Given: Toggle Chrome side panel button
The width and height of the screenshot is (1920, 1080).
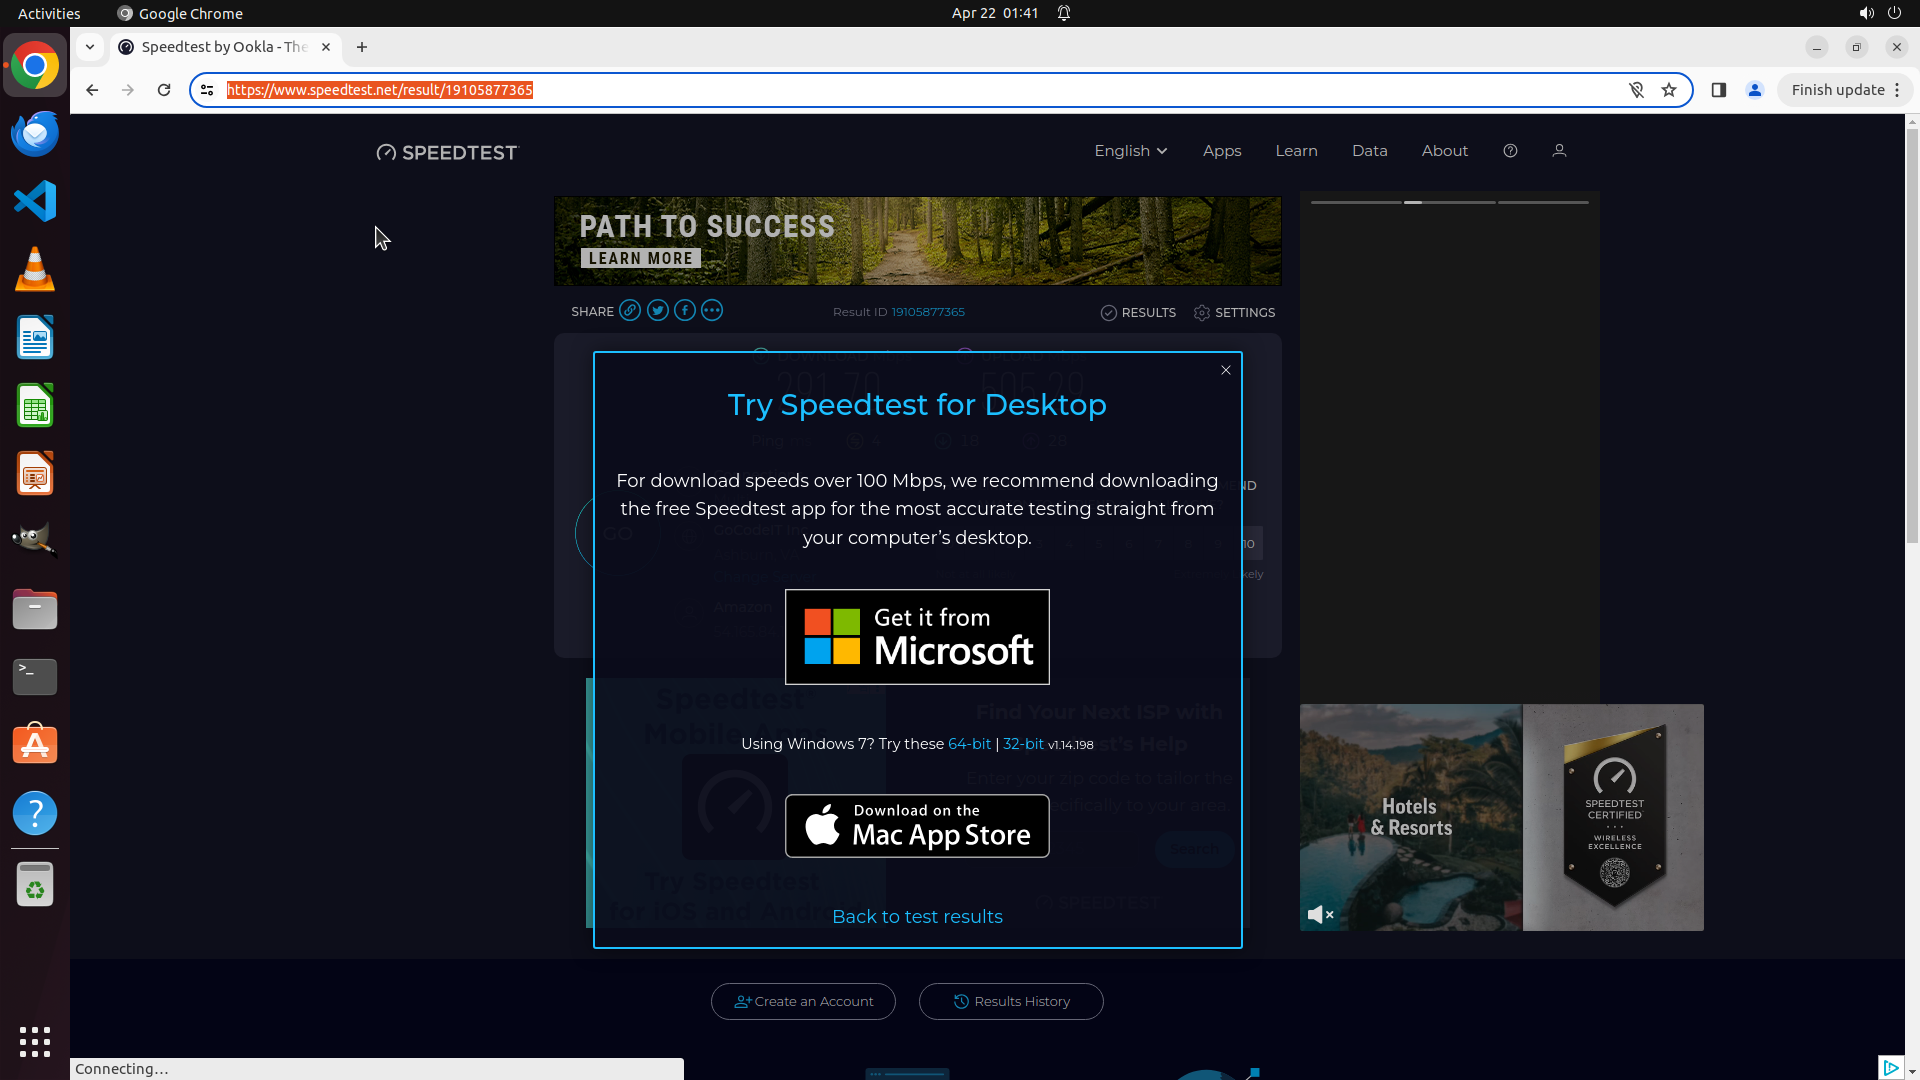Looking at the screenshot, I should [x=1718, y=90].
